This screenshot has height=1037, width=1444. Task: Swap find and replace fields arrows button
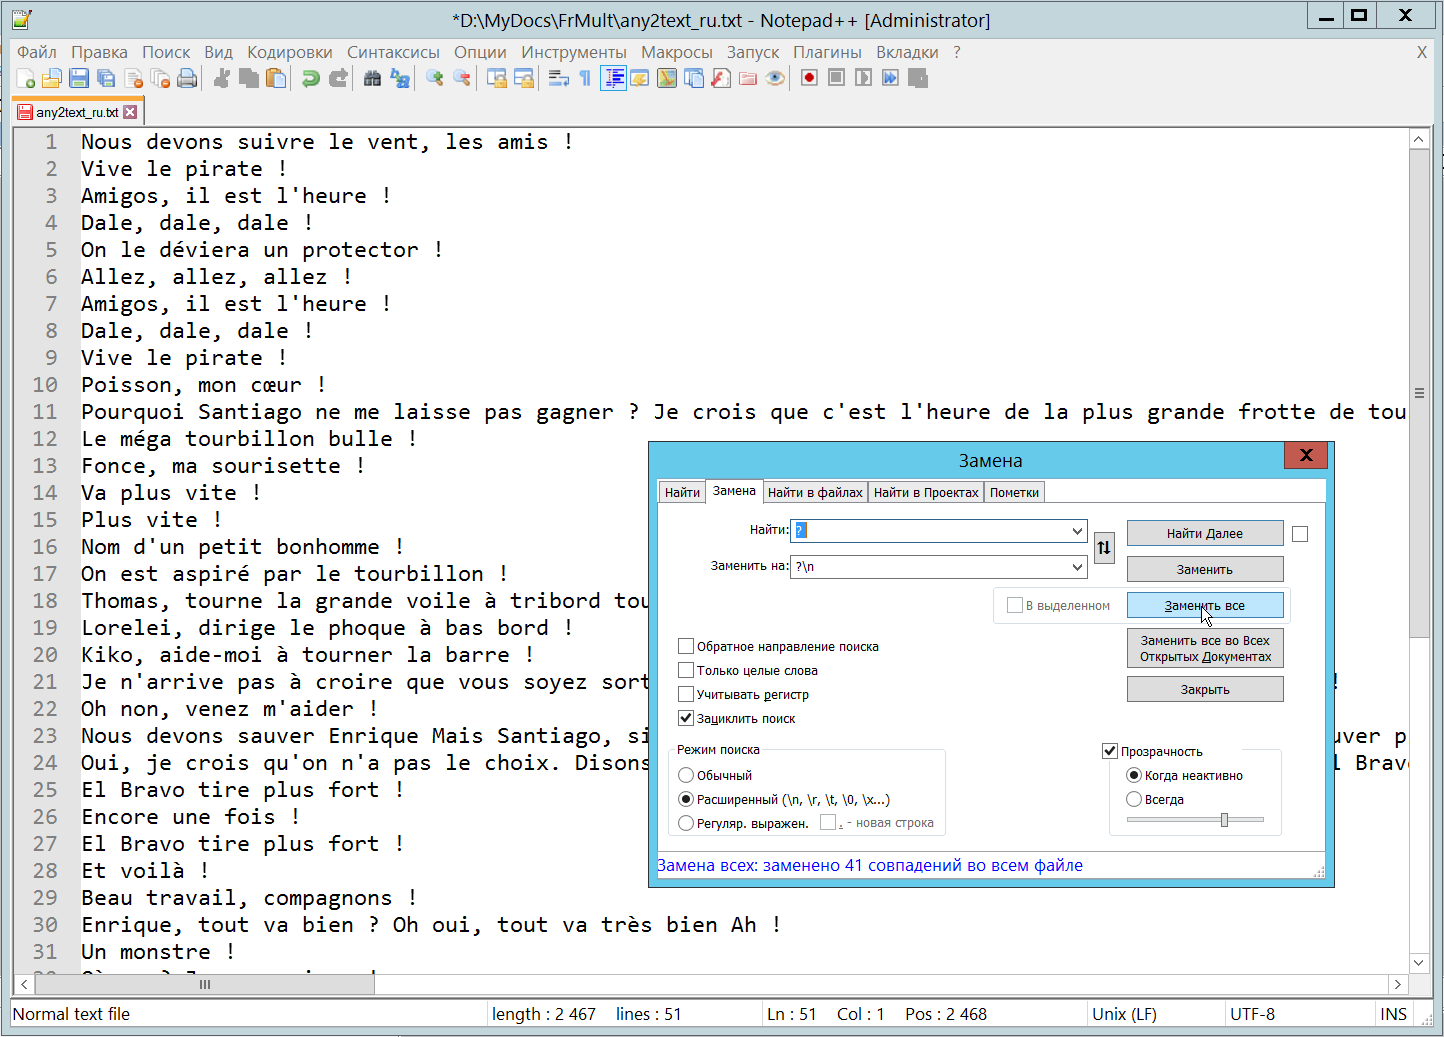[1104, 547]
